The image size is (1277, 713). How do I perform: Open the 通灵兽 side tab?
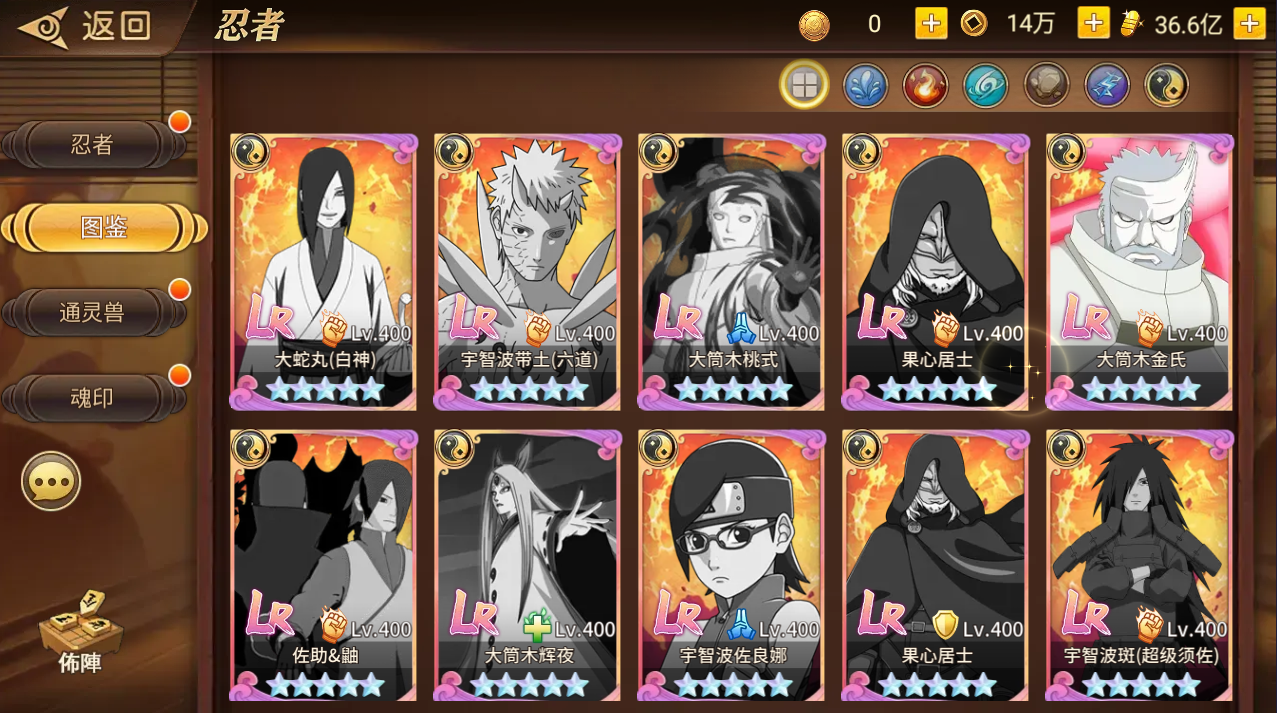click(94, 314)
